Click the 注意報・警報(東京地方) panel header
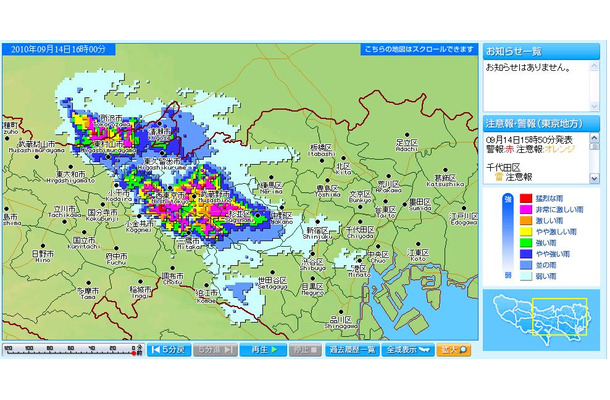The width and height of the screenshot is (610, 400). click(541, 123)
